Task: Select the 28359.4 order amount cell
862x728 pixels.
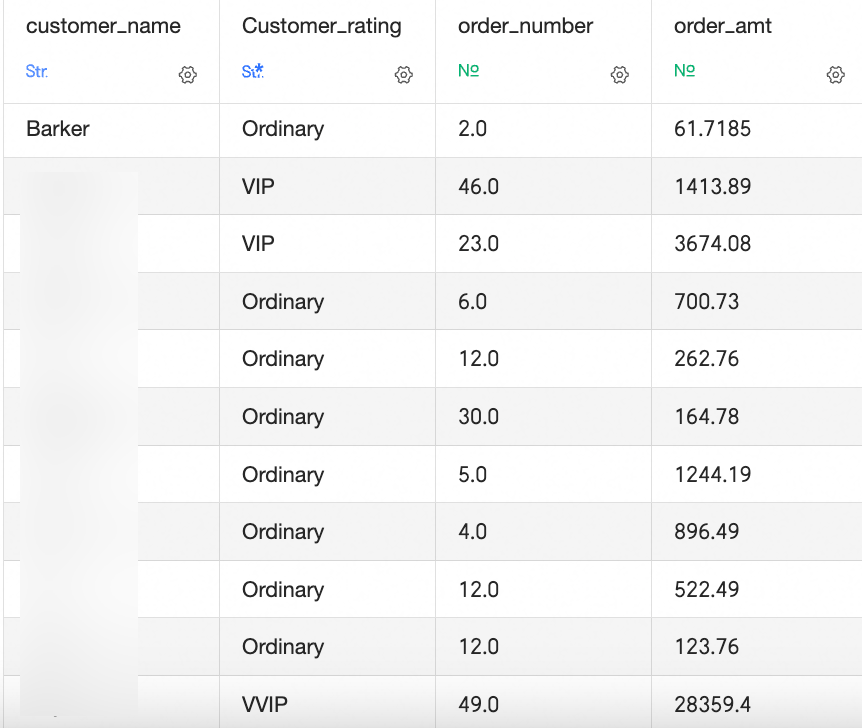Action: pyautogui.click(x=713, y=704)
